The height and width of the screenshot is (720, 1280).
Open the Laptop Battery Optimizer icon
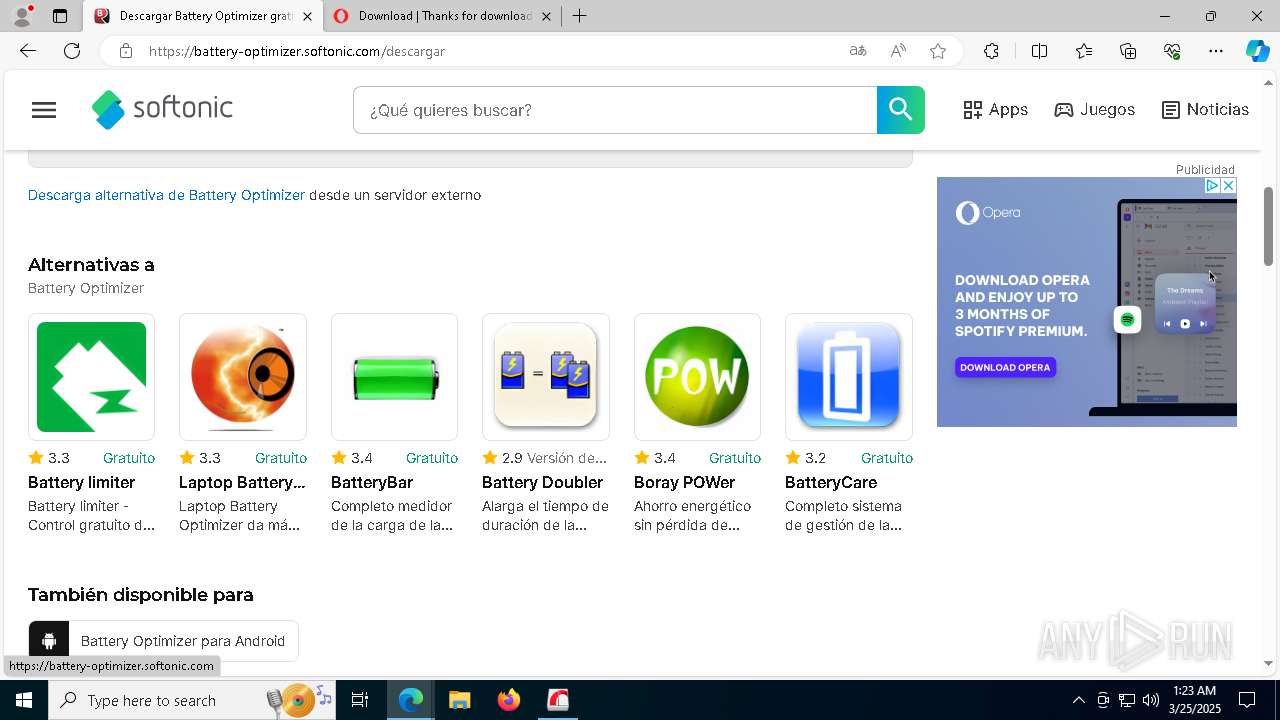coord(243,377)
